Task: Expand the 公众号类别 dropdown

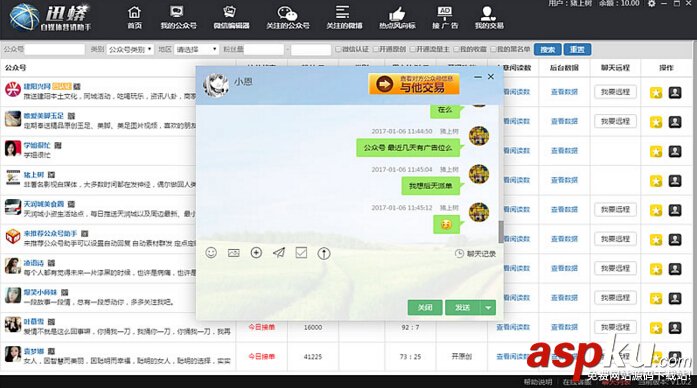Action: [x=130, y=49]
